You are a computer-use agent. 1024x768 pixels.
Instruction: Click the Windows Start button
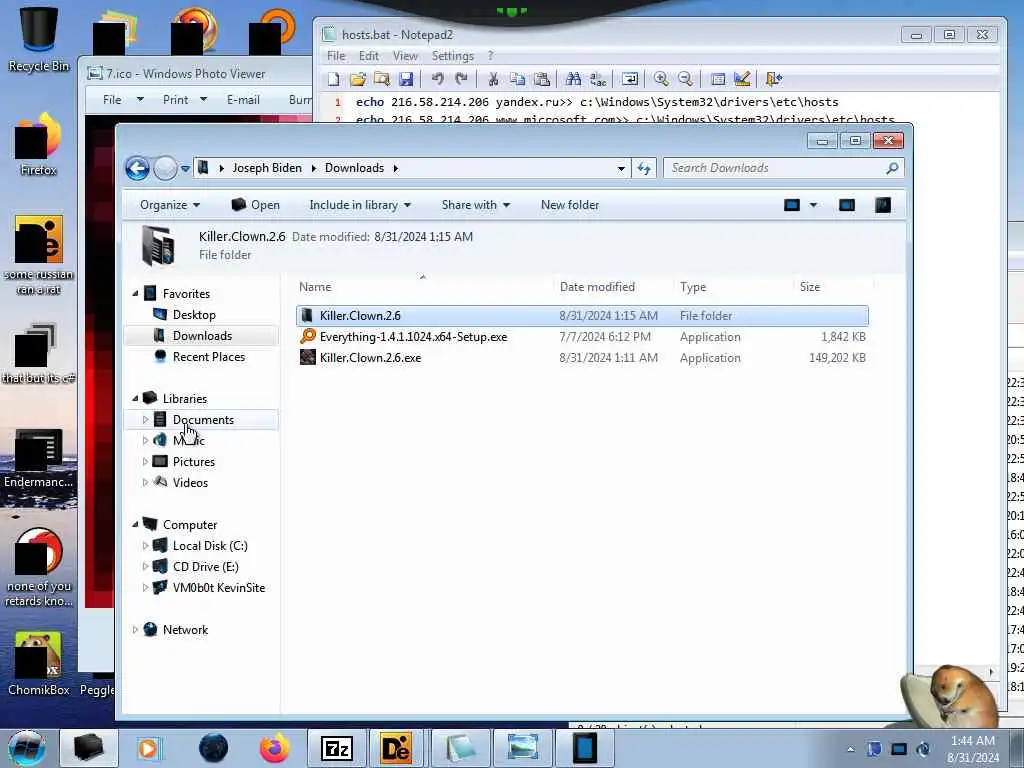click(27, 748)
